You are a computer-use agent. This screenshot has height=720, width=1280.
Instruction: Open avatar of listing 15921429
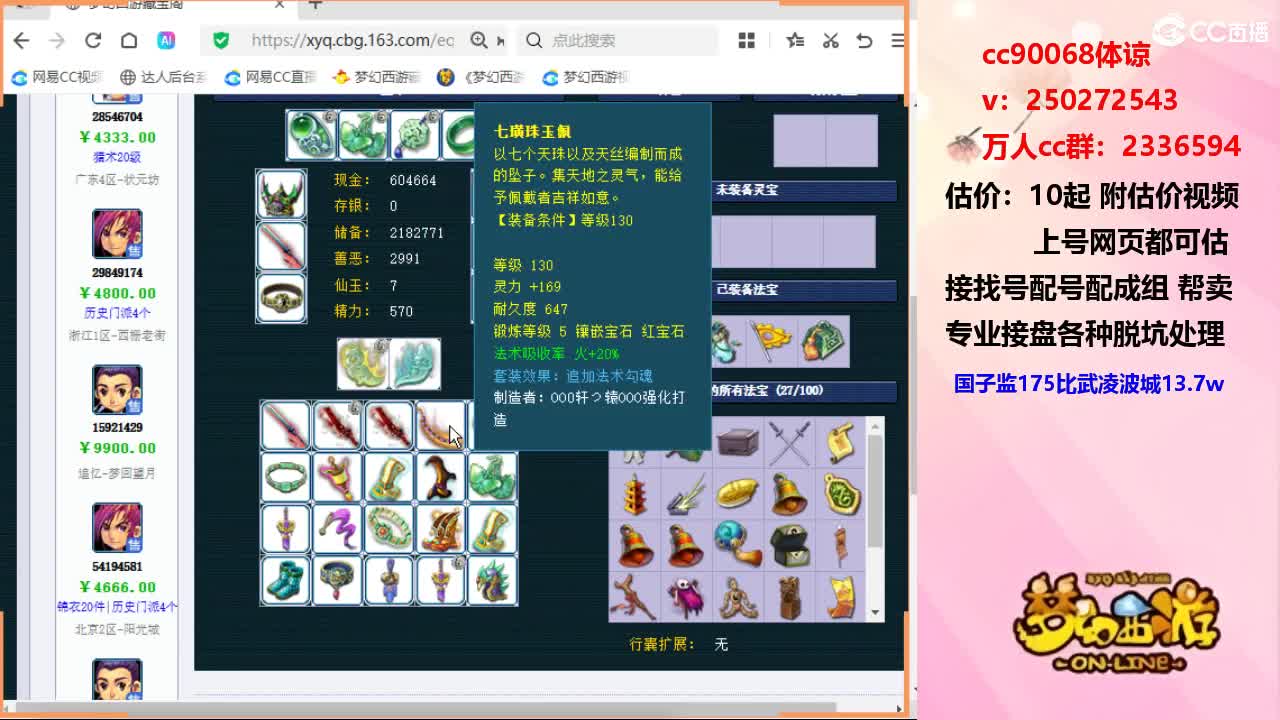pos(117,390)
